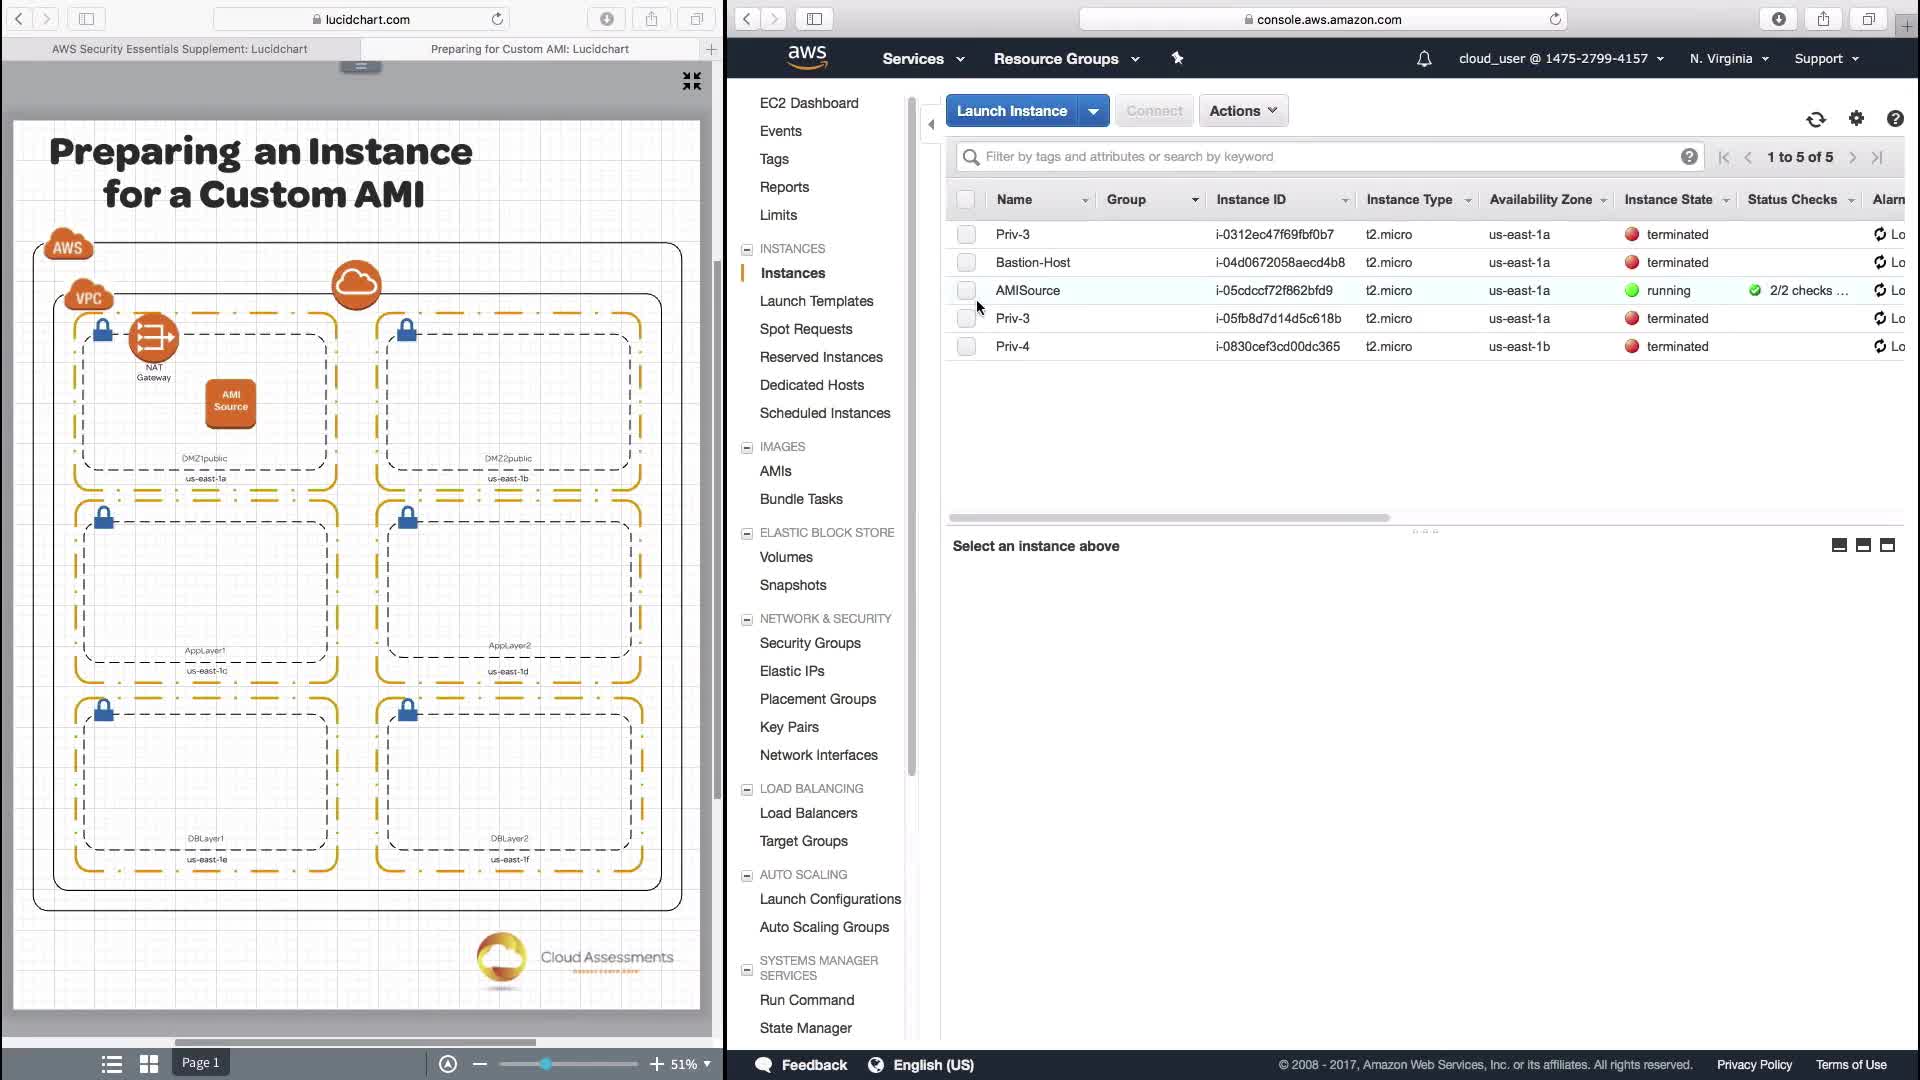Viewport: 1920px width, 1080px height.
Task: Collapse the ELASTIC BLOCK STORE section
Action: click(x=746, y=533)
